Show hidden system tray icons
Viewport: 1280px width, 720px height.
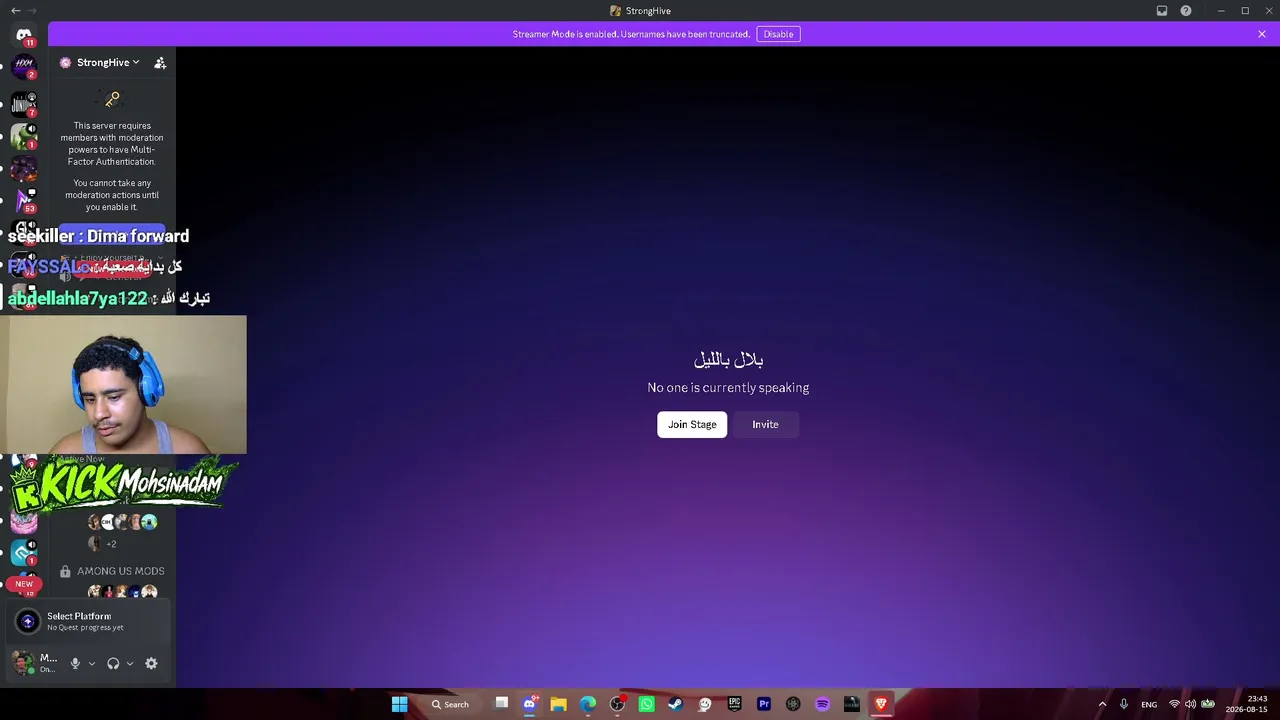[1103, 704]
